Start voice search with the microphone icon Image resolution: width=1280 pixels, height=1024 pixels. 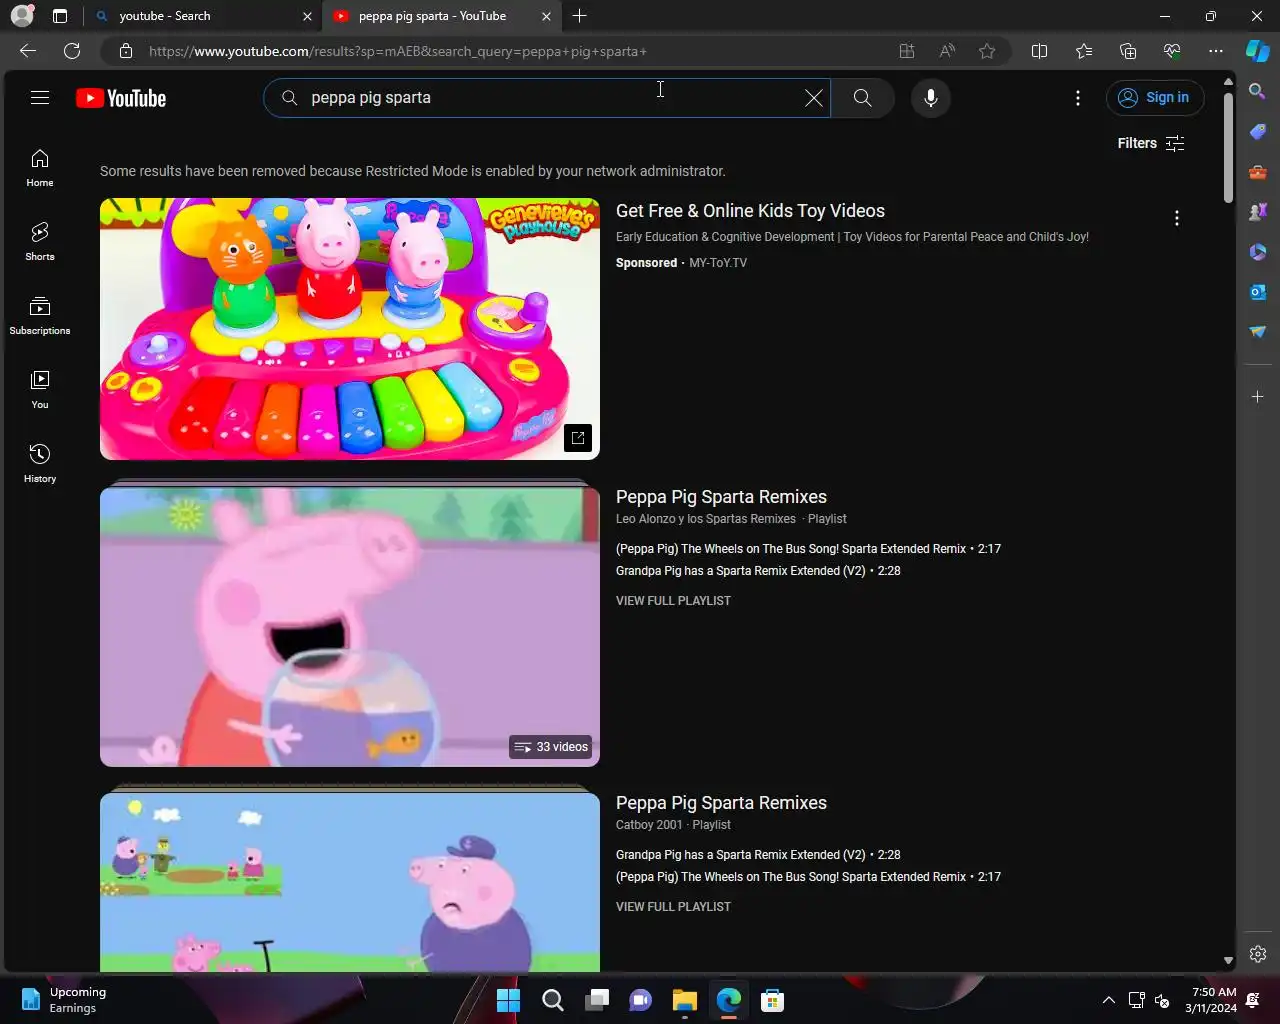click(x=931, y=98)
